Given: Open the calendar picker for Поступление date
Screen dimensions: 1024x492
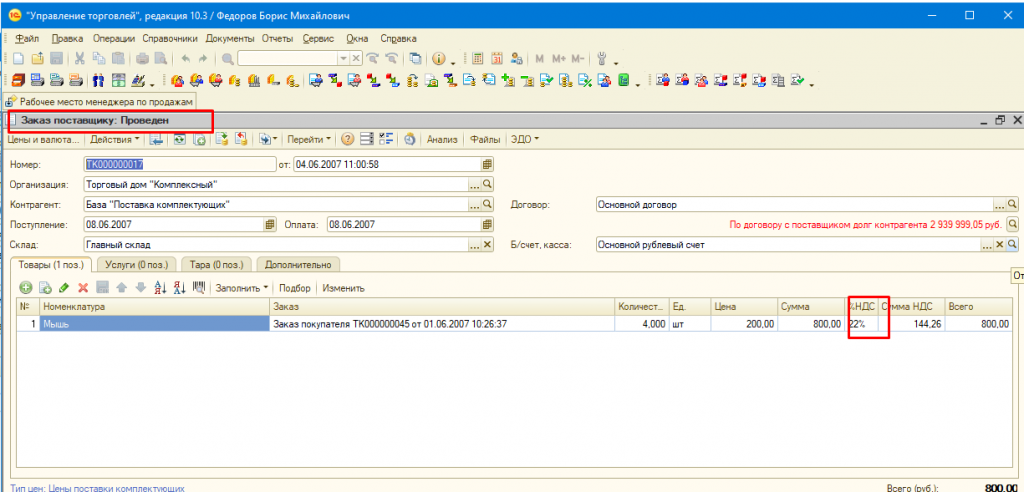Looking at the screenshot, I should coord(269,225).
